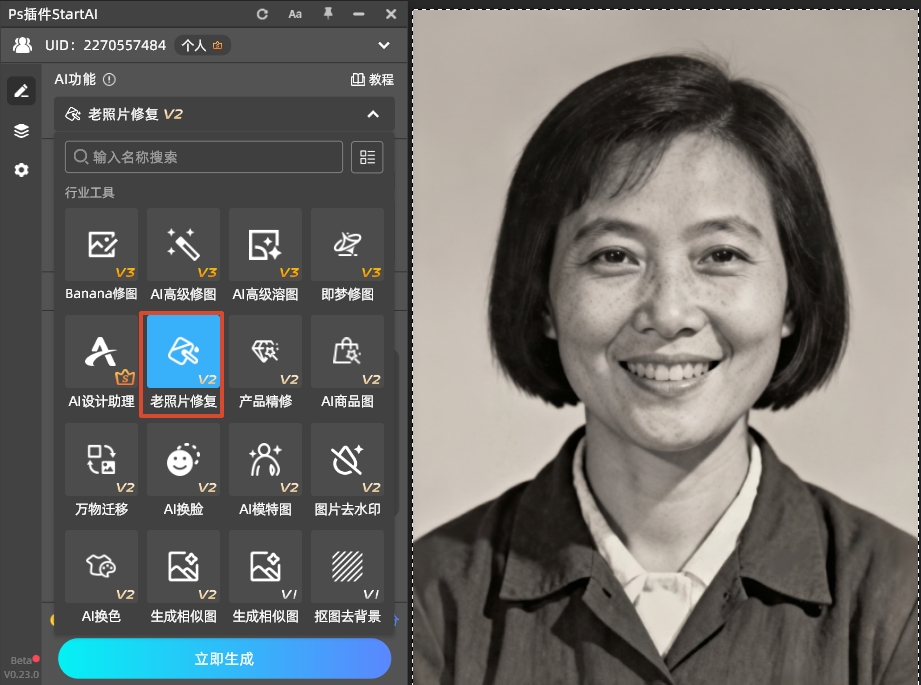Open the 产品精修 product retouching tool
This screenshot has height=685, width=921.
[x=265, y=352]
